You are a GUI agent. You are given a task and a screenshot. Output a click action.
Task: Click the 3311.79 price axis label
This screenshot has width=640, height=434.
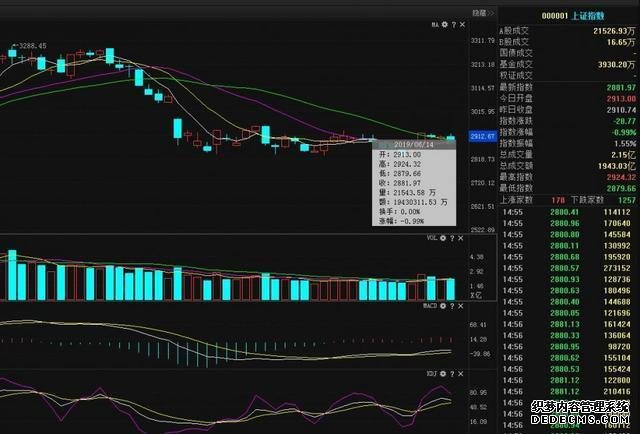coord(482,41)
